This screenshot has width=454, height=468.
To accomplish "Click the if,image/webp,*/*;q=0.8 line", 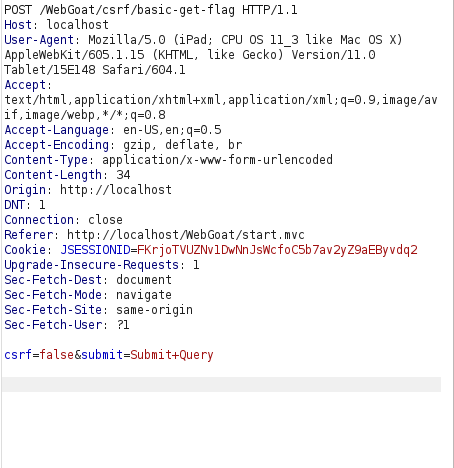I will (85, 115).
